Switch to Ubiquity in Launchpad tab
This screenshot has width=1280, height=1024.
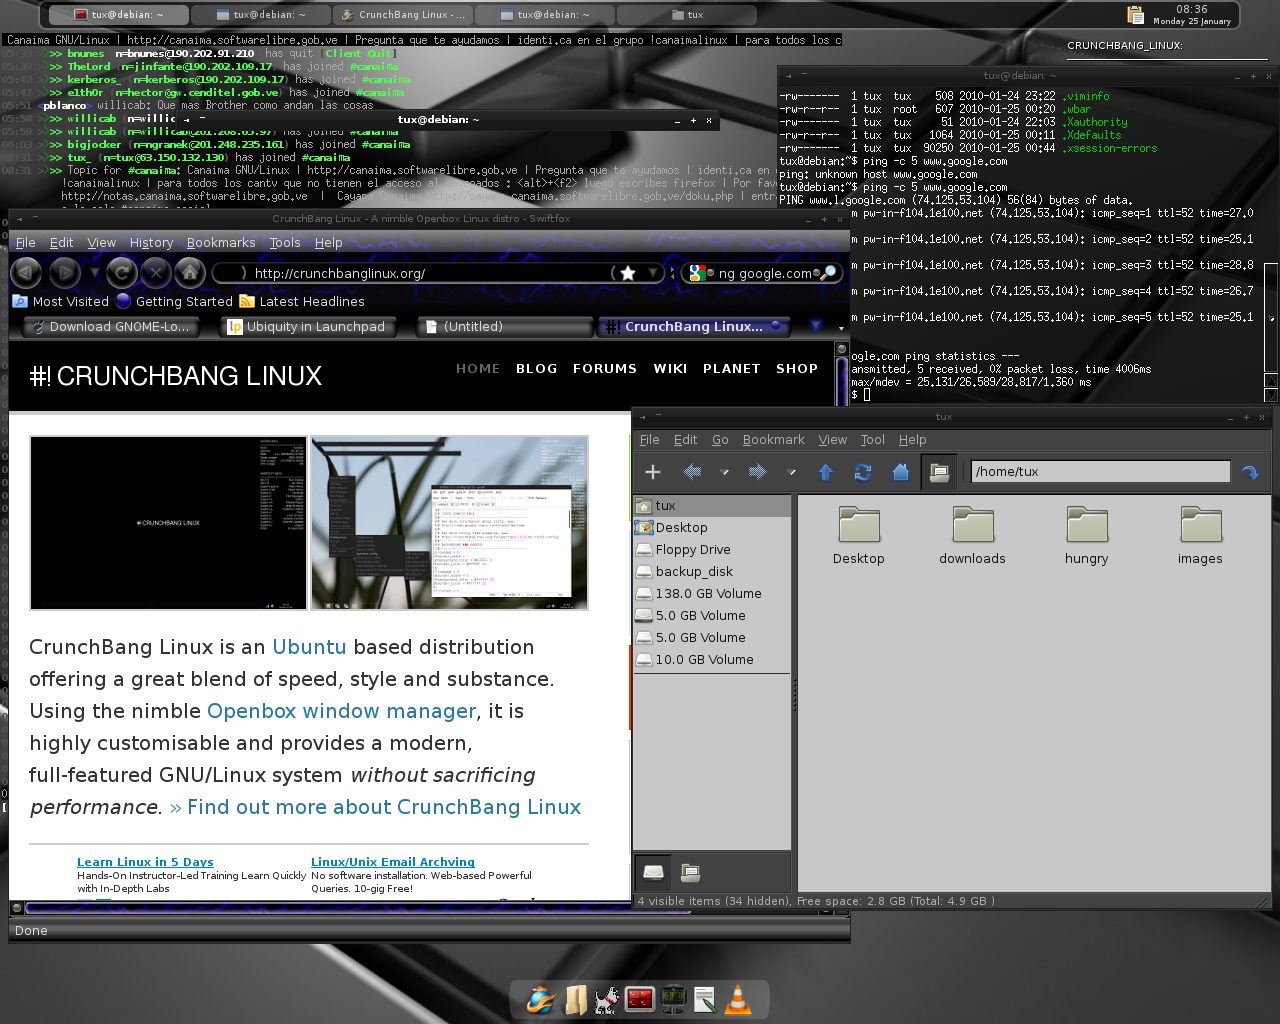pyautogui.click(x=308, y=326)
